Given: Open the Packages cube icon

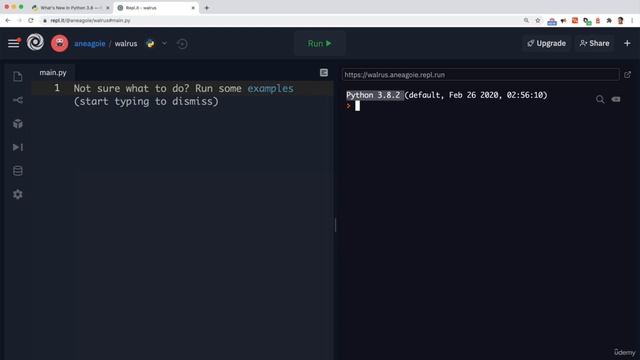Looking at the screenshot, I should point(18,124).
